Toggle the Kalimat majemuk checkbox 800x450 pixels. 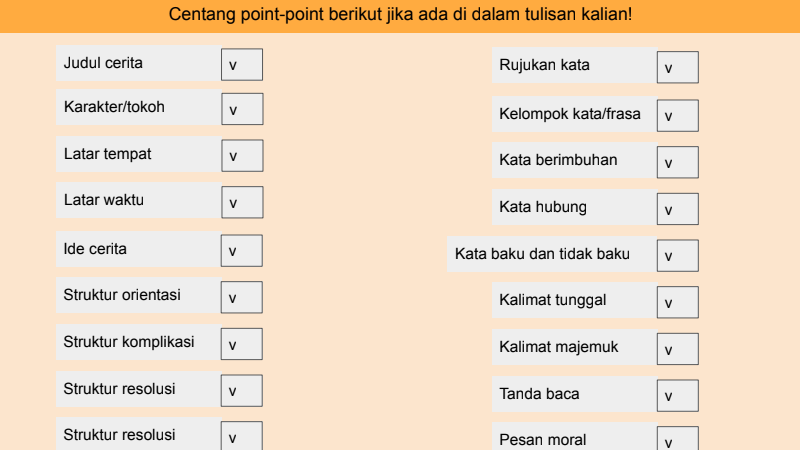[x=677, y=349]
